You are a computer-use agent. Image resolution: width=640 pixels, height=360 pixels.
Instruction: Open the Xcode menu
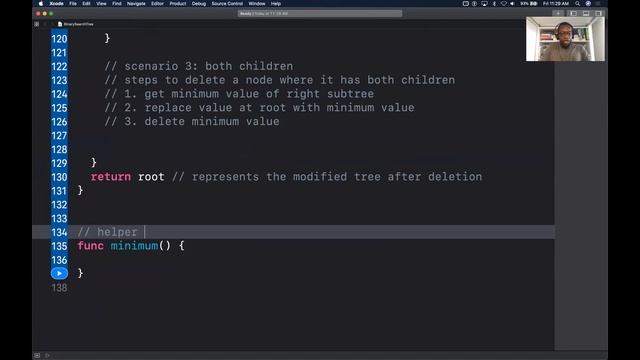click(56, 4)
